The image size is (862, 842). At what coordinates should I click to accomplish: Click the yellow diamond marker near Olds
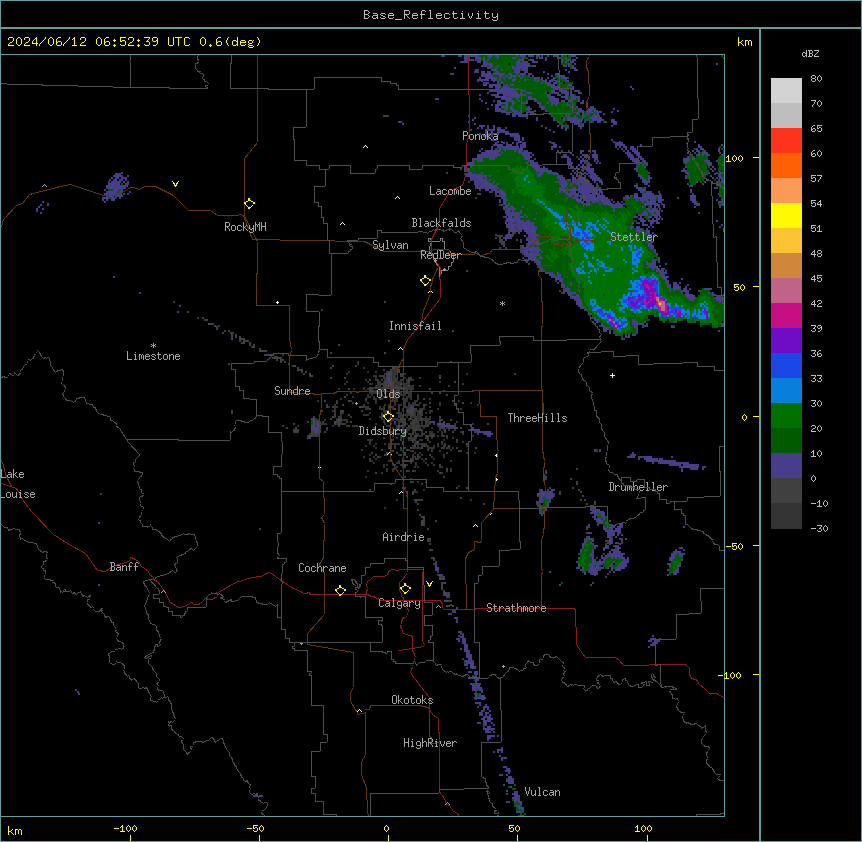coord(388,416)
